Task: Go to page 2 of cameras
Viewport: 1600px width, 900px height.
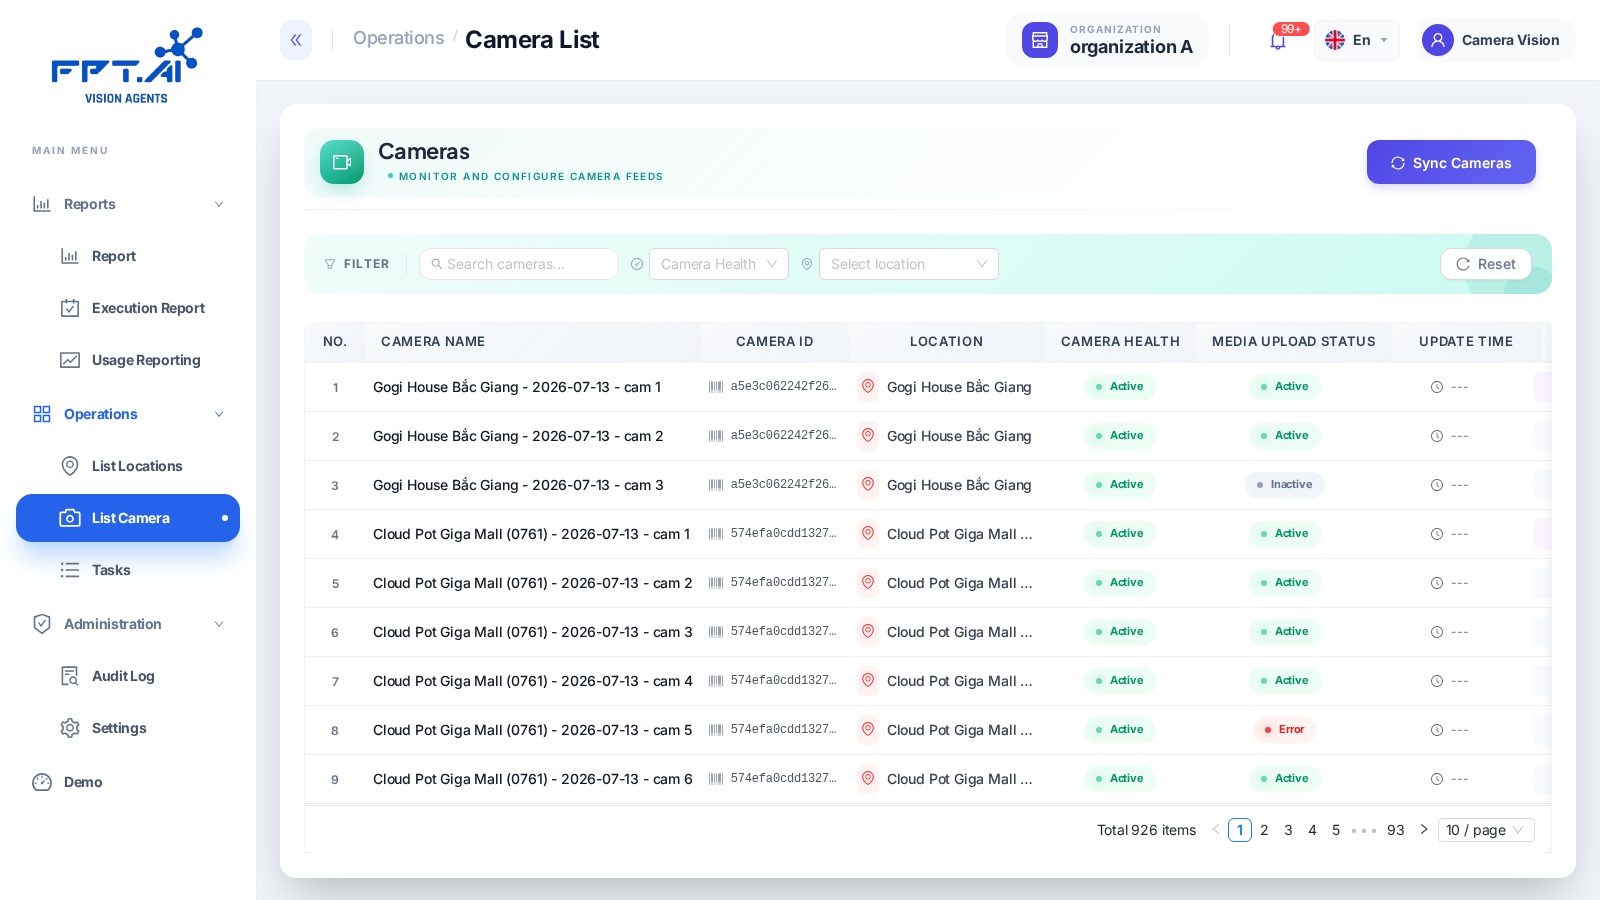Action: point(1264,830)
